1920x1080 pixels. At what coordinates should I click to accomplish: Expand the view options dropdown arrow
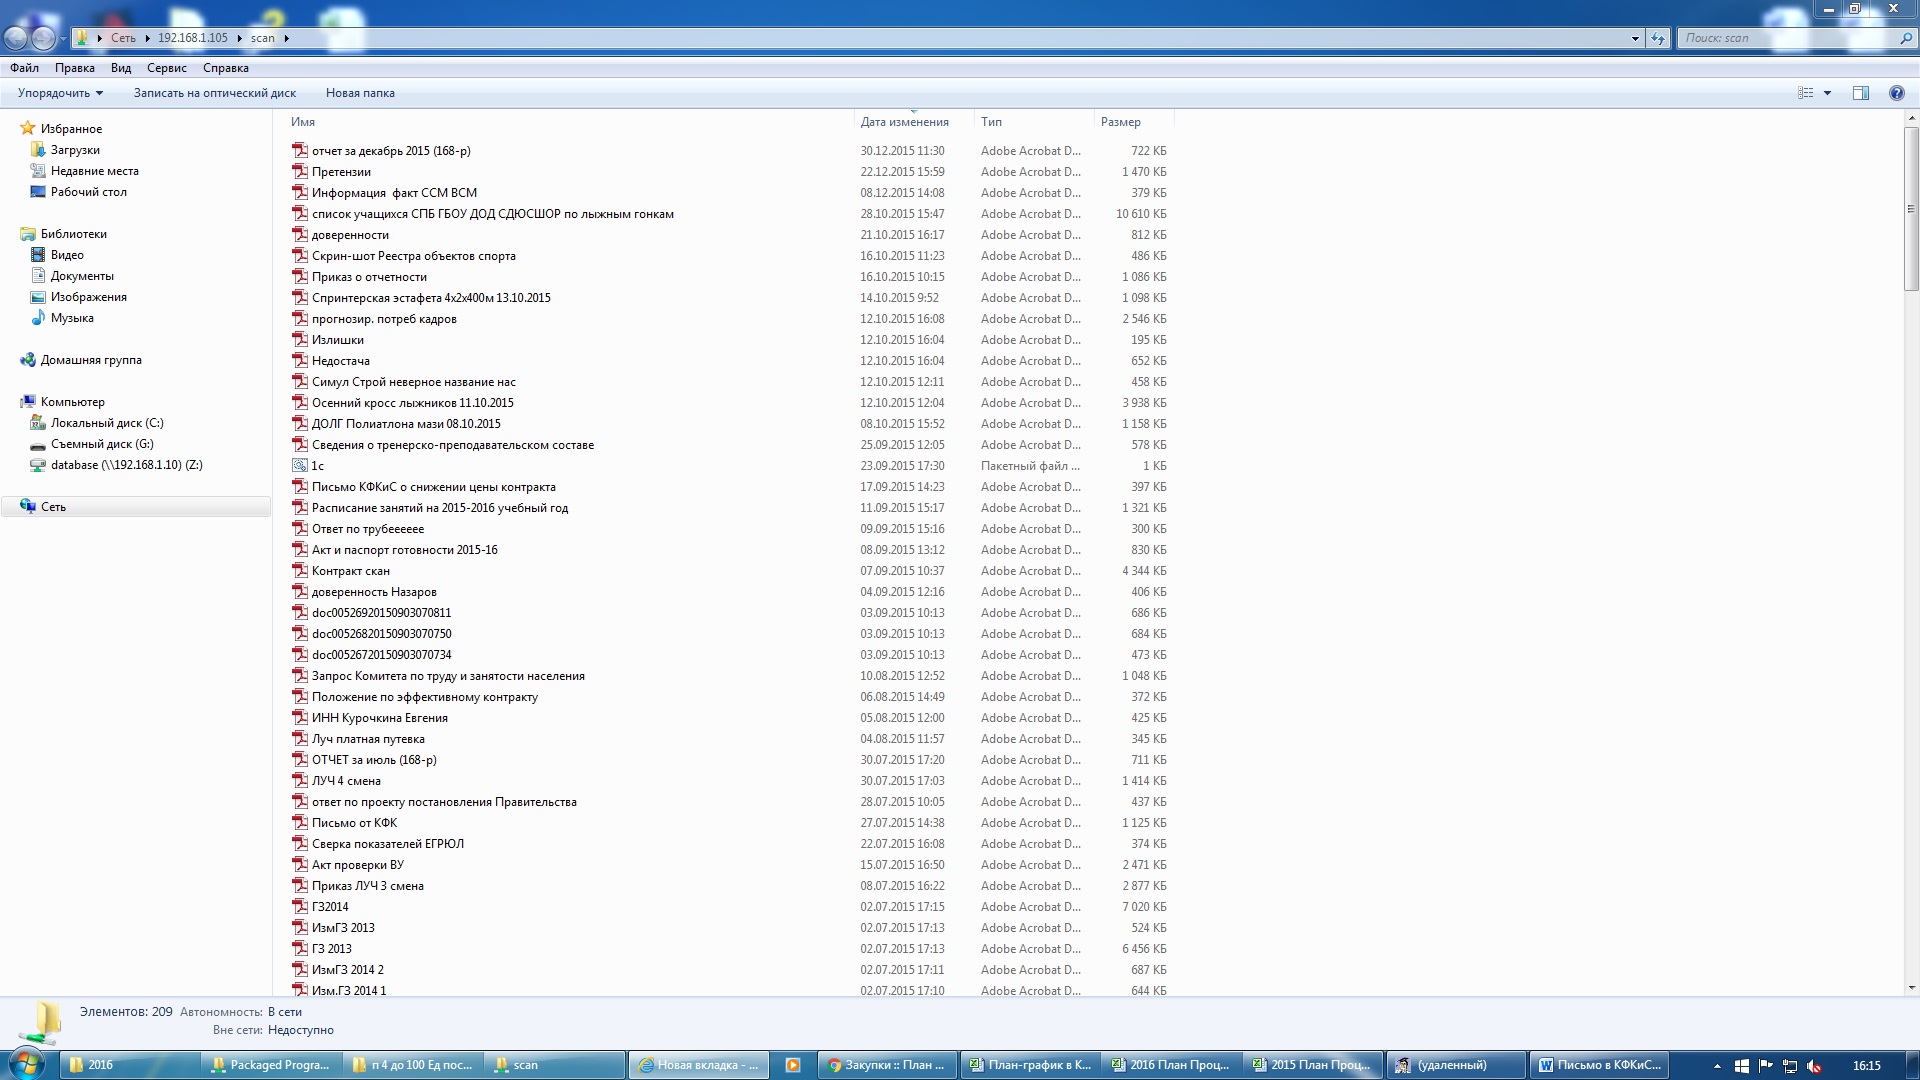1827,93
